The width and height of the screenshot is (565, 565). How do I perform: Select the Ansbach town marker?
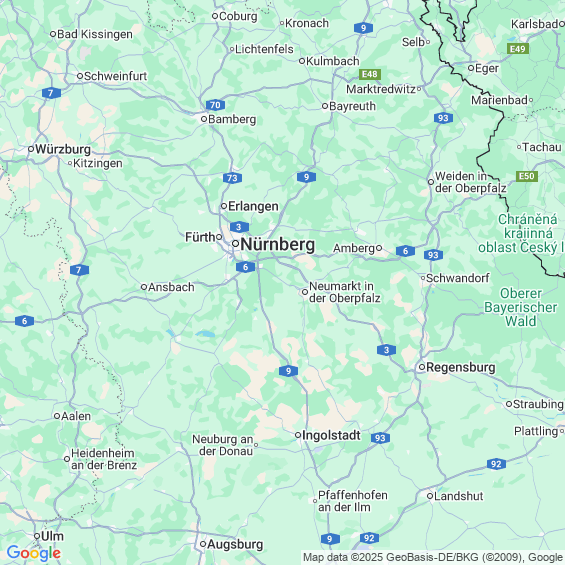tap(144, 287)
